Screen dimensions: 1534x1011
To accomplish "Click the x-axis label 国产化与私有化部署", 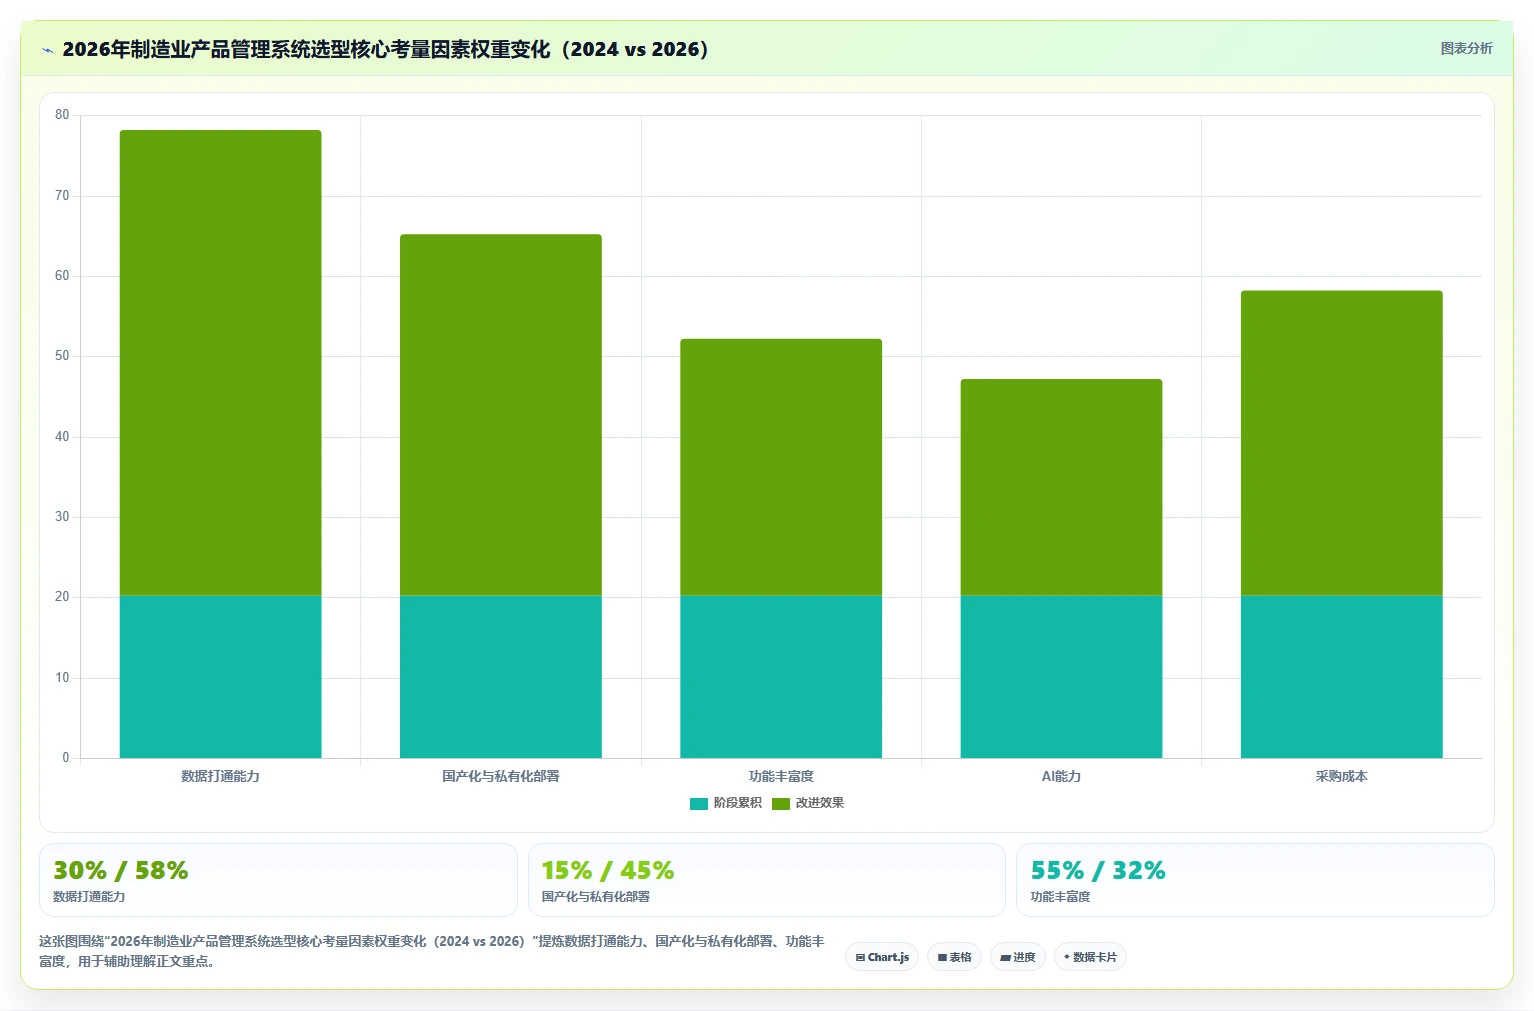I will point(501,776).
